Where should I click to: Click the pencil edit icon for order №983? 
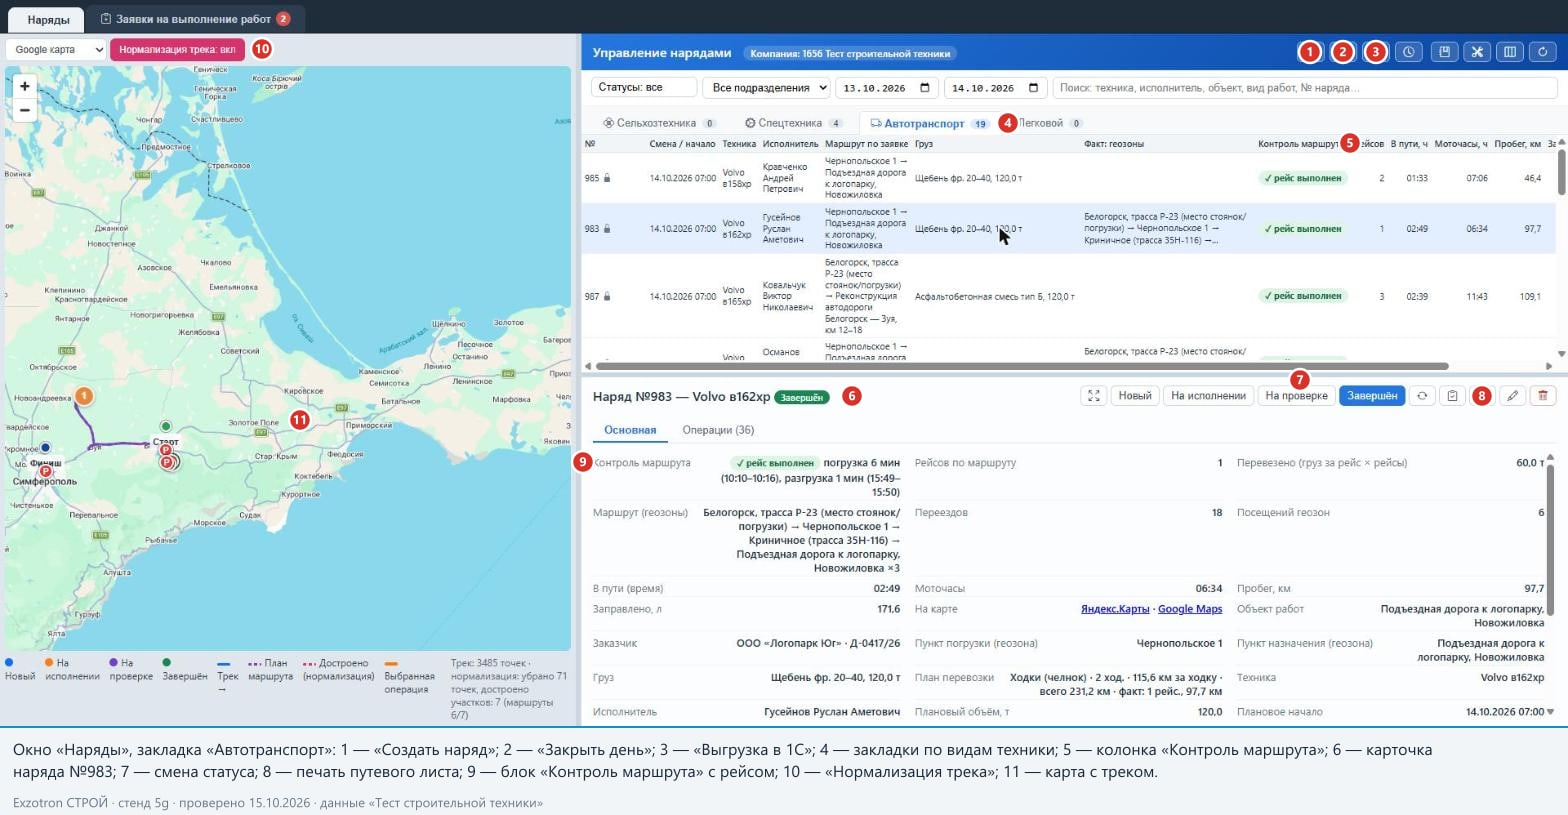tap(1513, 396)
